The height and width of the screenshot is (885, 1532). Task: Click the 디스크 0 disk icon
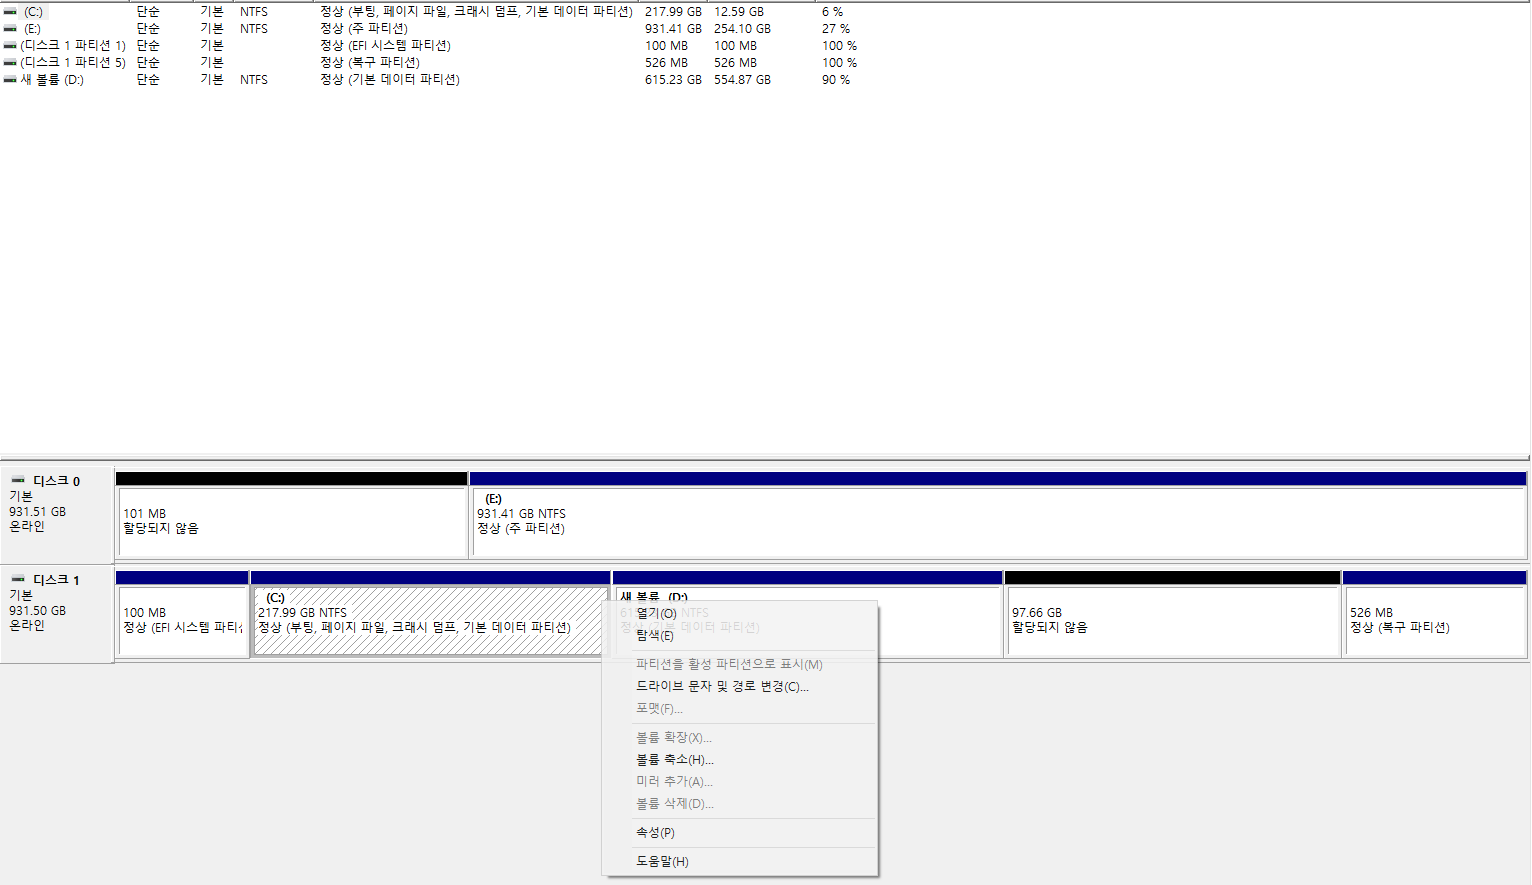[18, 480]
